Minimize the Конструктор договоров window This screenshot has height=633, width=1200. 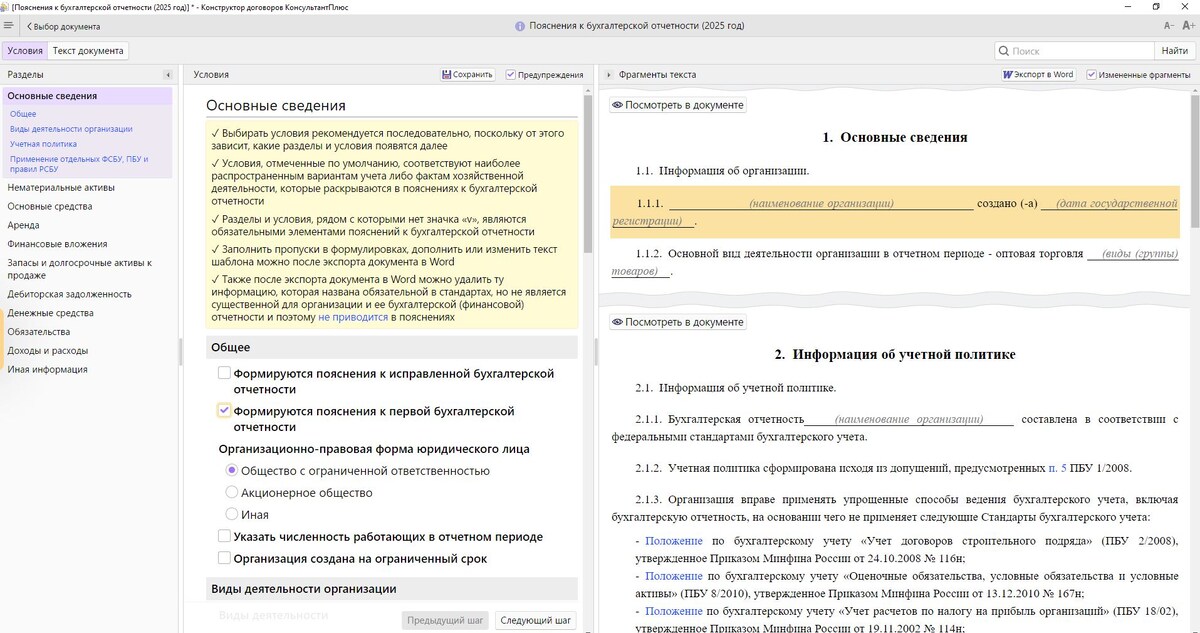1129,6
